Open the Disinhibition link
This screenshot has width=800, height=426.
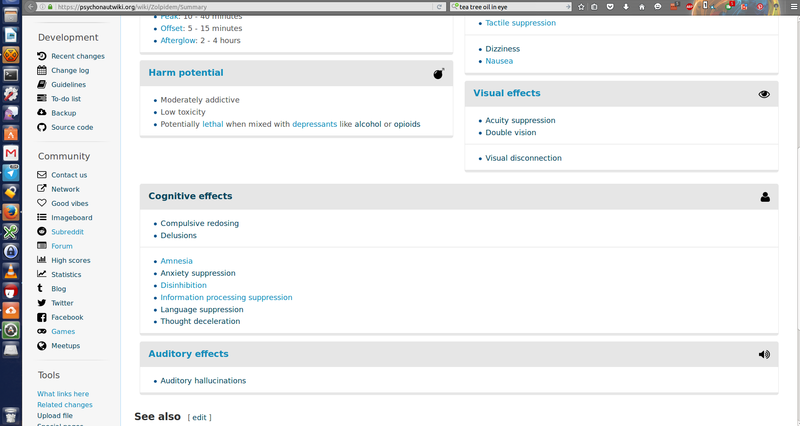[x=184, y=285]
